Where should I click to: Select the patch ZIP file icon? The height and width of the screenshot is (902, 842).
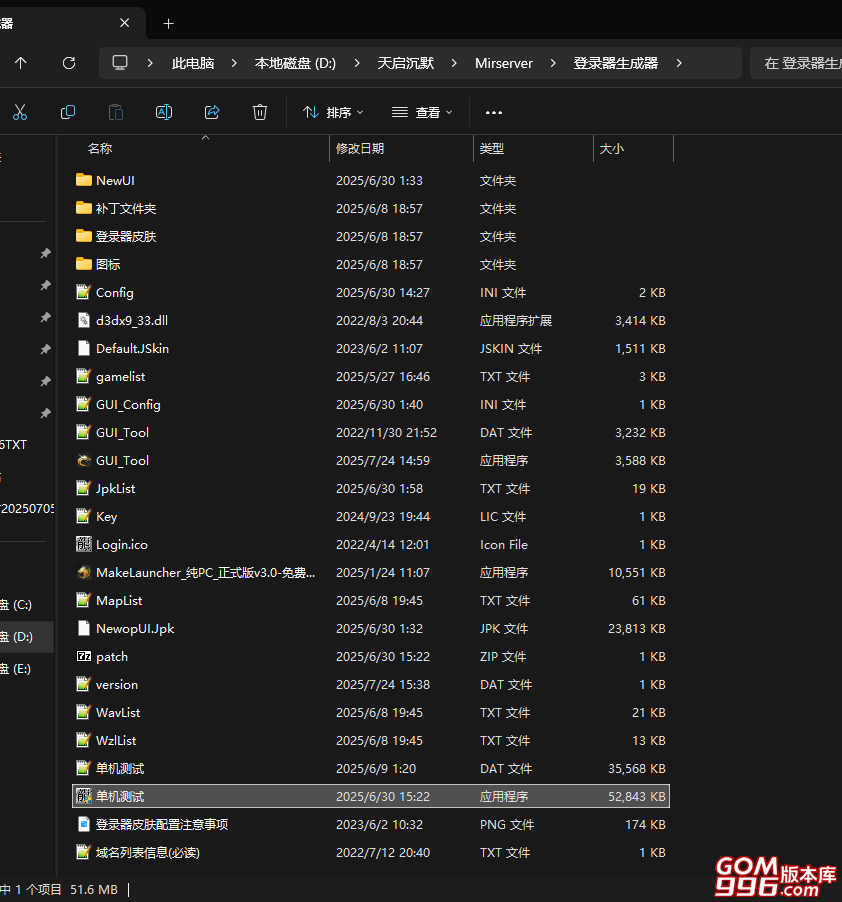(84, 657)
